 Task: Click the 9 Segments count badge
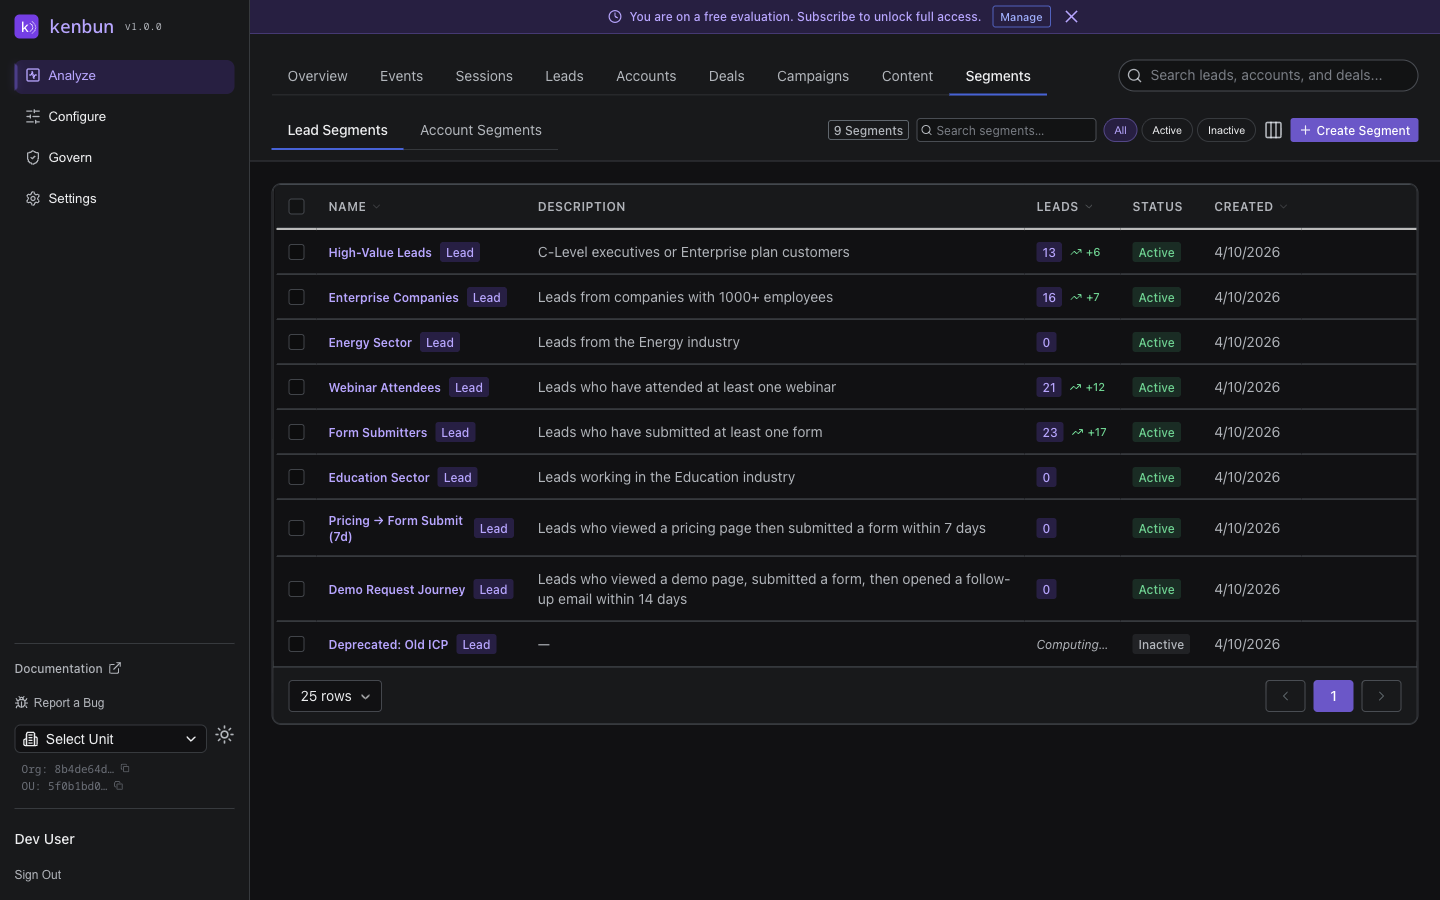(x=868, y=130)
